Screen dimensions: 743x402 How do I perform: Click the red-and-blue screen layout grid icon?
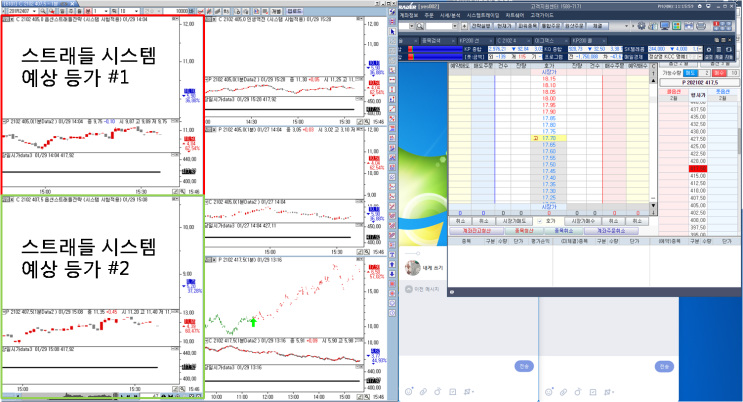(x=722, y=26)
